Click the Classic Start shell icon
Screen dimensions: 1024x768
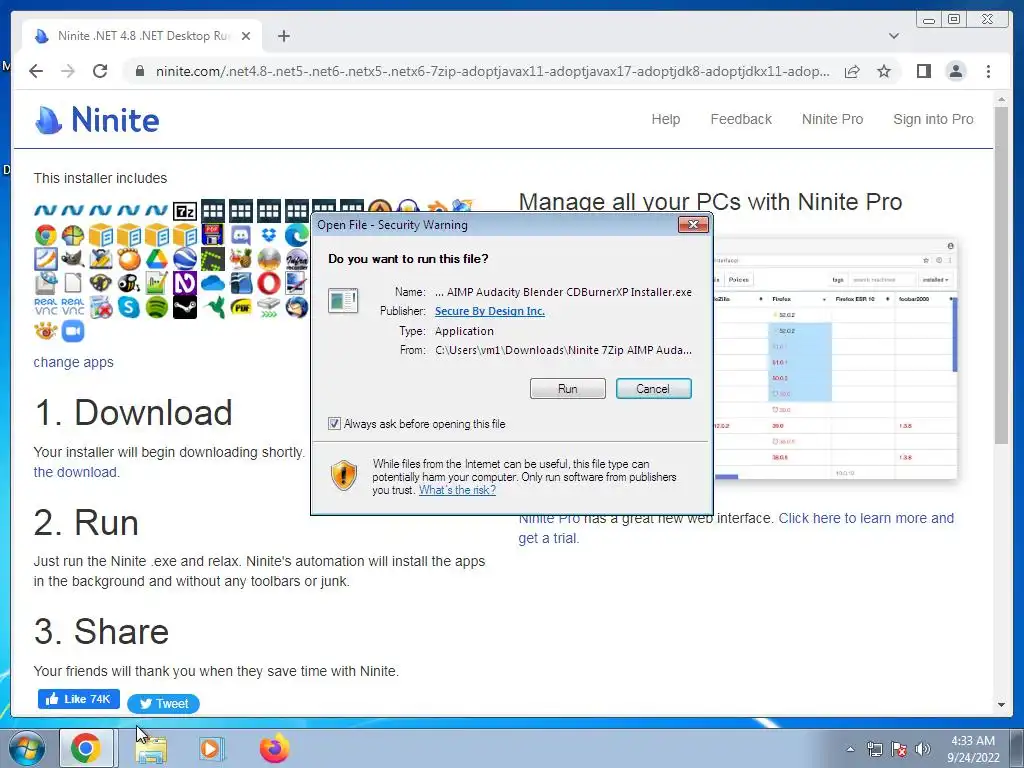(73, 235)
